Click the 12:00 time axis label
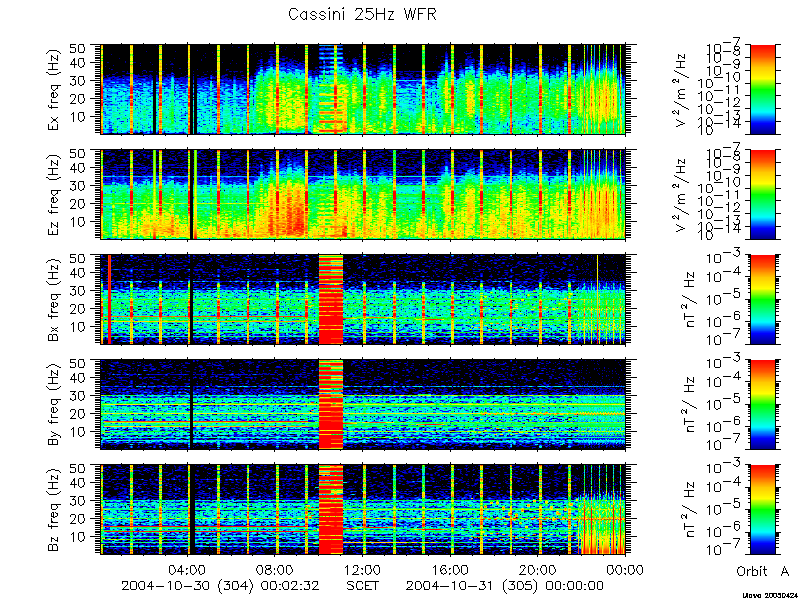 [363, 570]
